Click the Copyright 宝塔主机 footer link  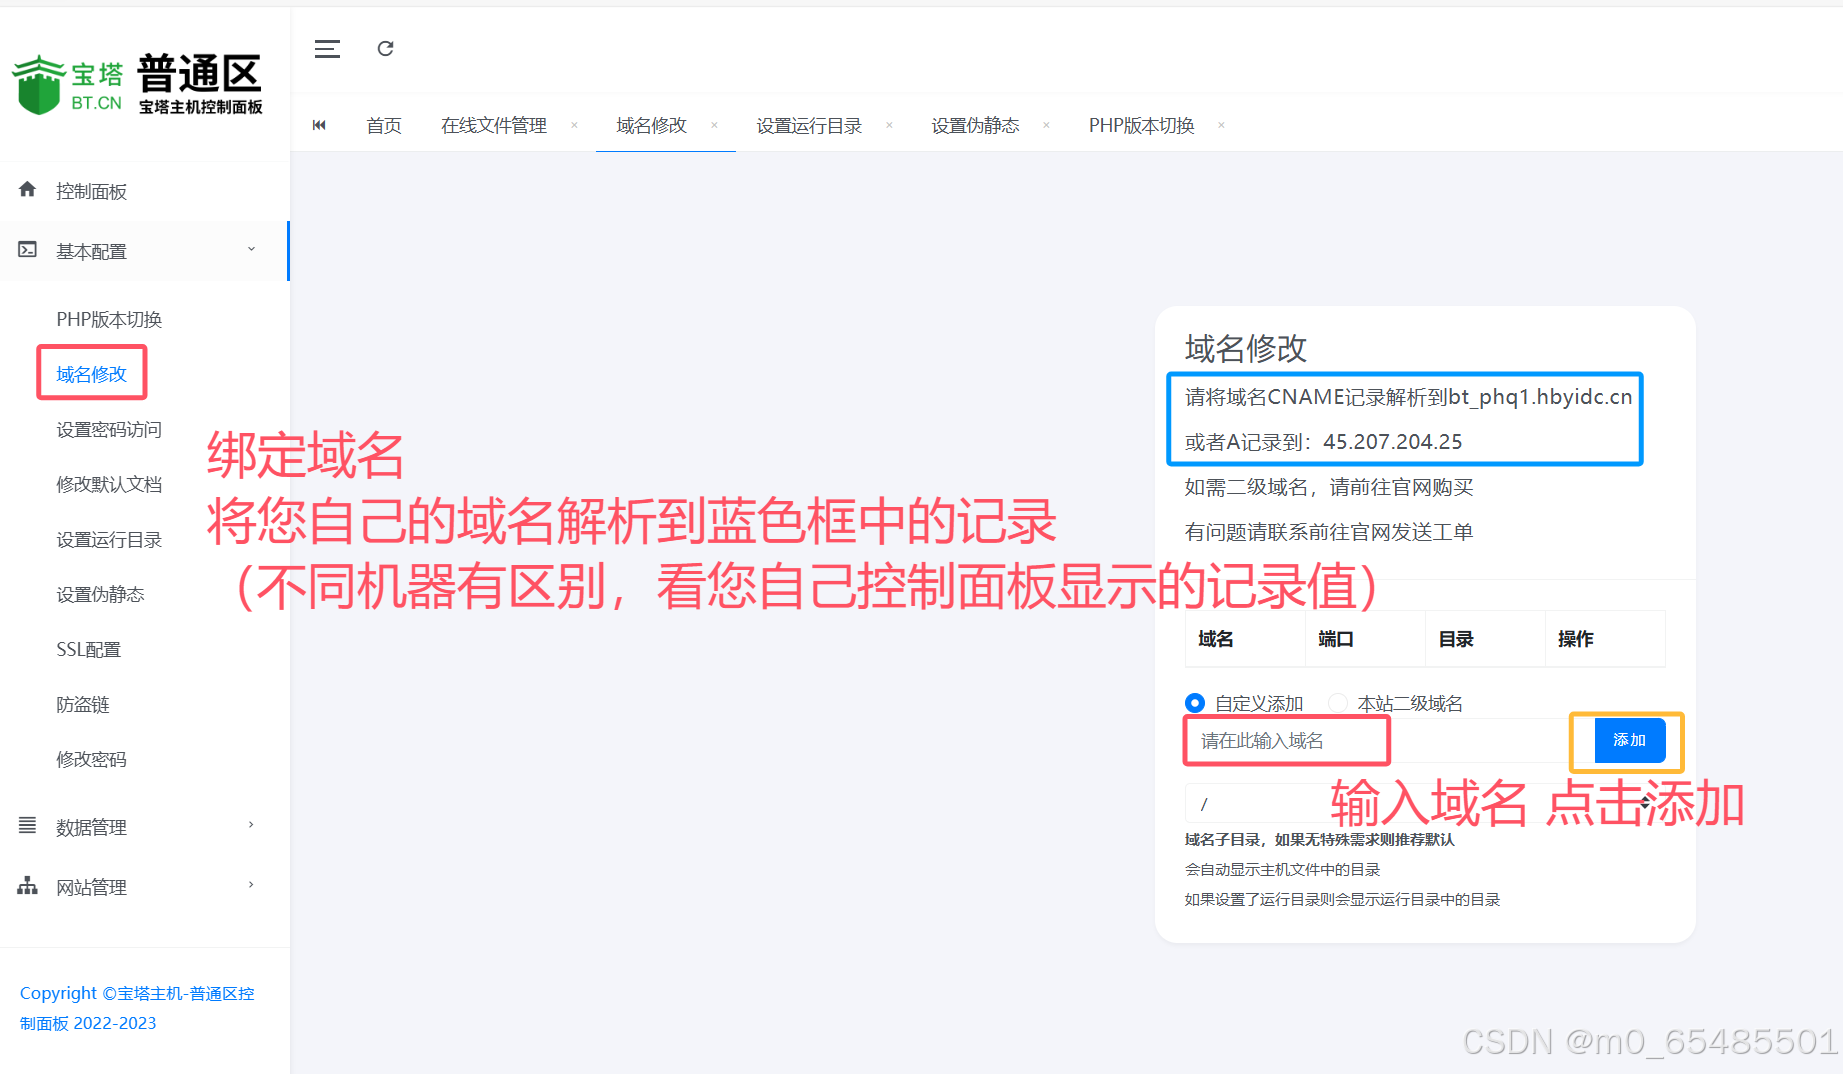pyautogui.click(x=137, y=1008)
